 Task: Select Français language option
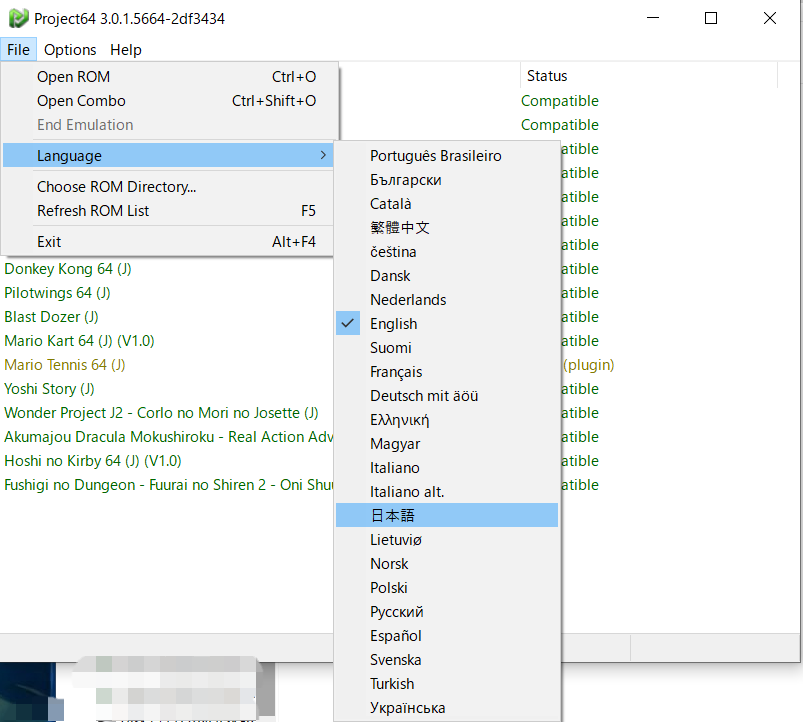pos(447,372)
